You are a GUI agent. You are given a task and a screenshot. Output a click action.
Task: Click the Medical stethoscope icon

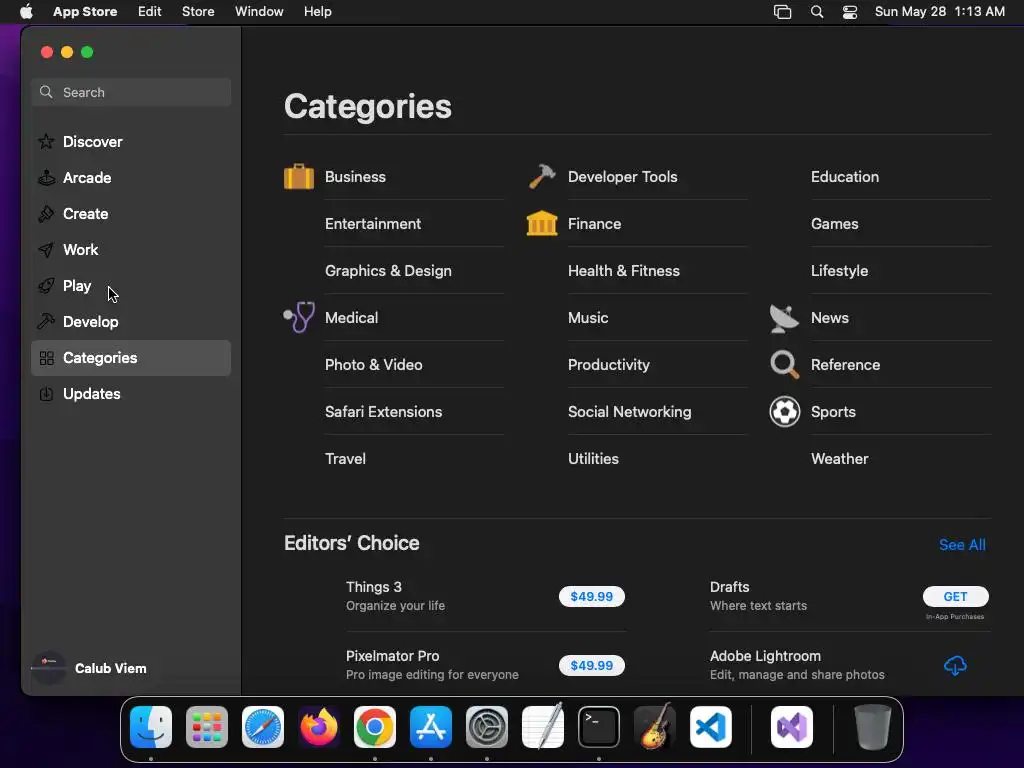(x=299, y=317)
